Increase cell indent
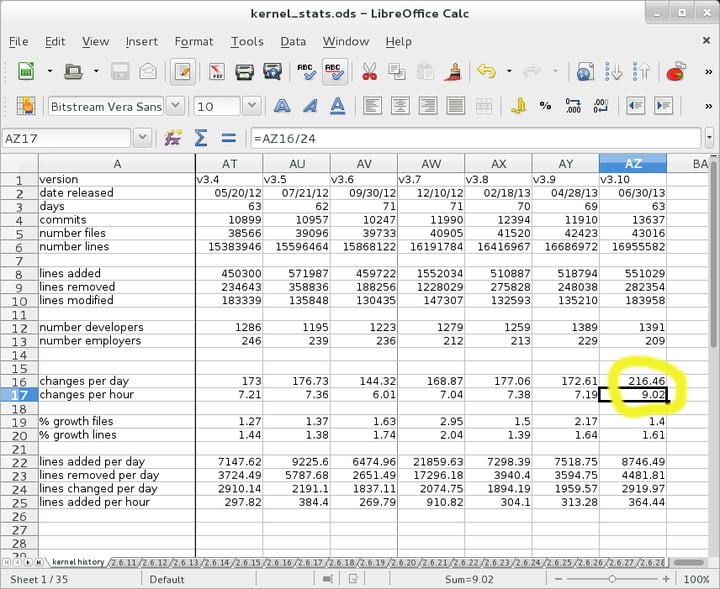Screen dimensions: 720x589 pyautogui.click(x=663, y=106)
